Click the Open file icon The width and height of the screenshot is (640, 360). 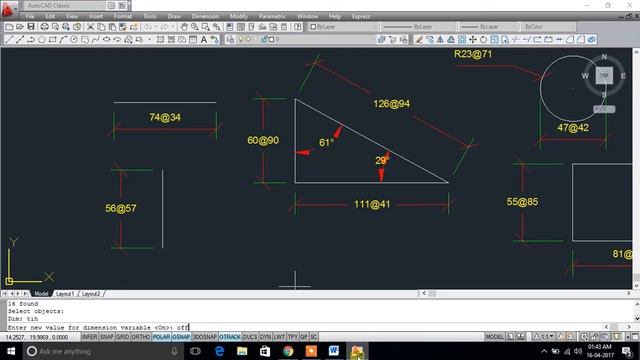coord(20,27)
